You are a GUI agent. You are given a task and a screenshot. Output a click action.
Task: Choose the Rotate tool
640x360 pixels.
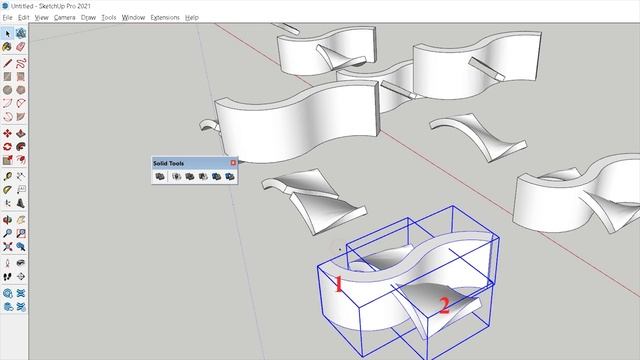coord(7,147)
